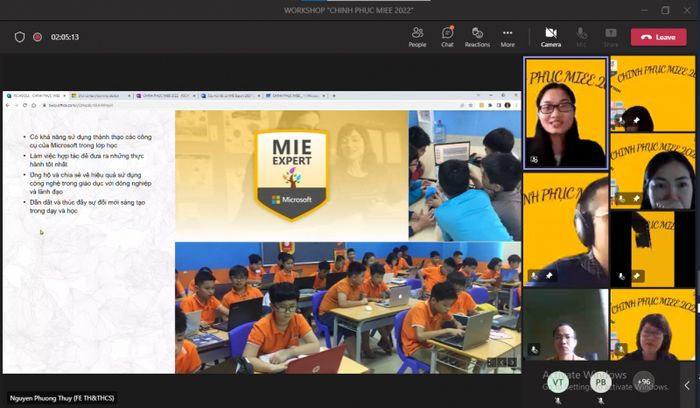Select the fourth tab in shared browser
This screenshot has height=408, width=700.
tap(230, 96)
